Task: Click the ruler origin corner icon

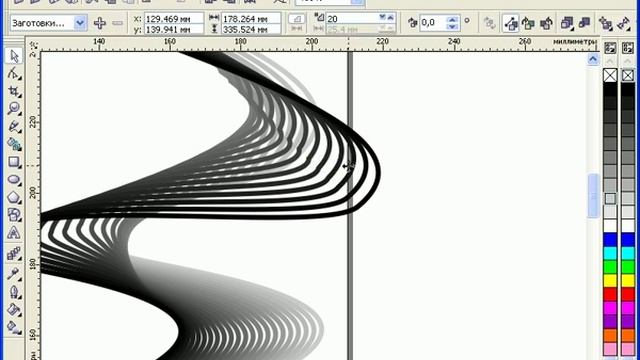Action: coord(33,44)
